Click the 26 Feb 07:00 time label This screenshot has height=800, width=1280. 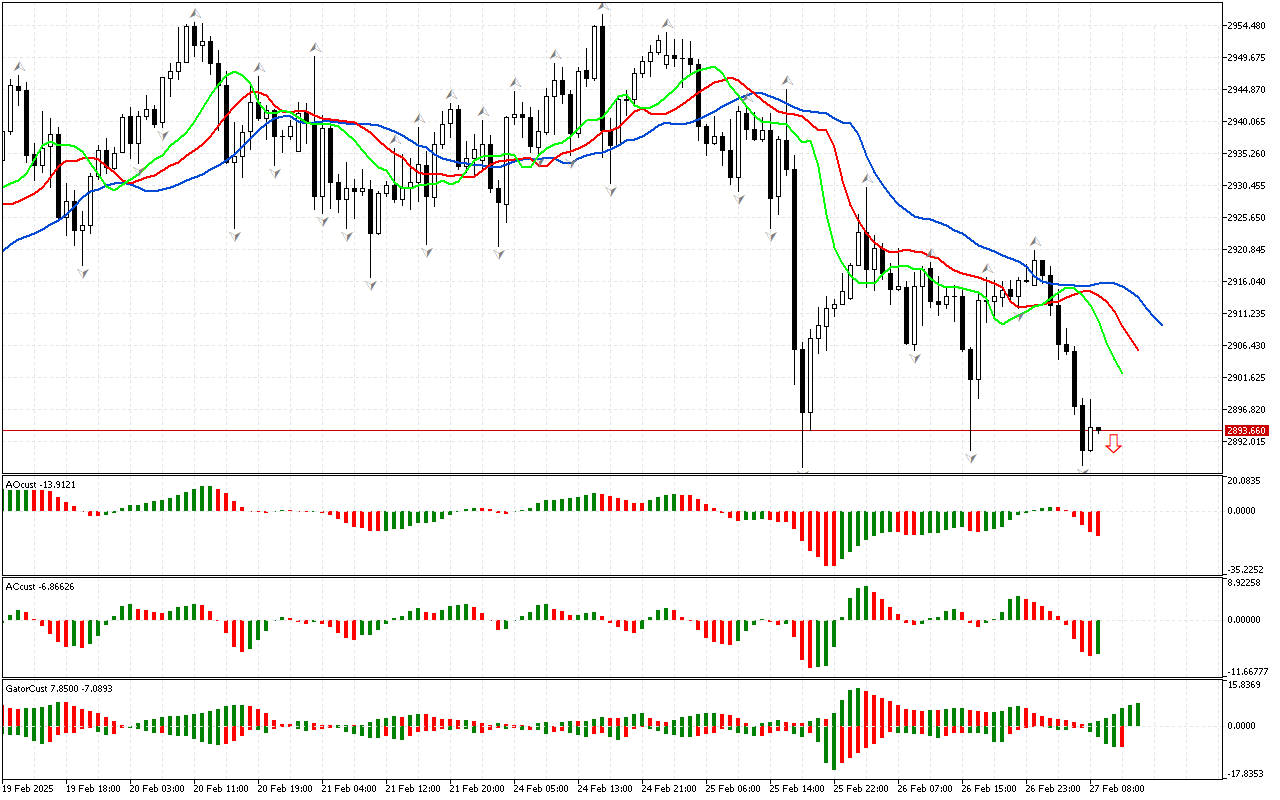pos(925,789)
